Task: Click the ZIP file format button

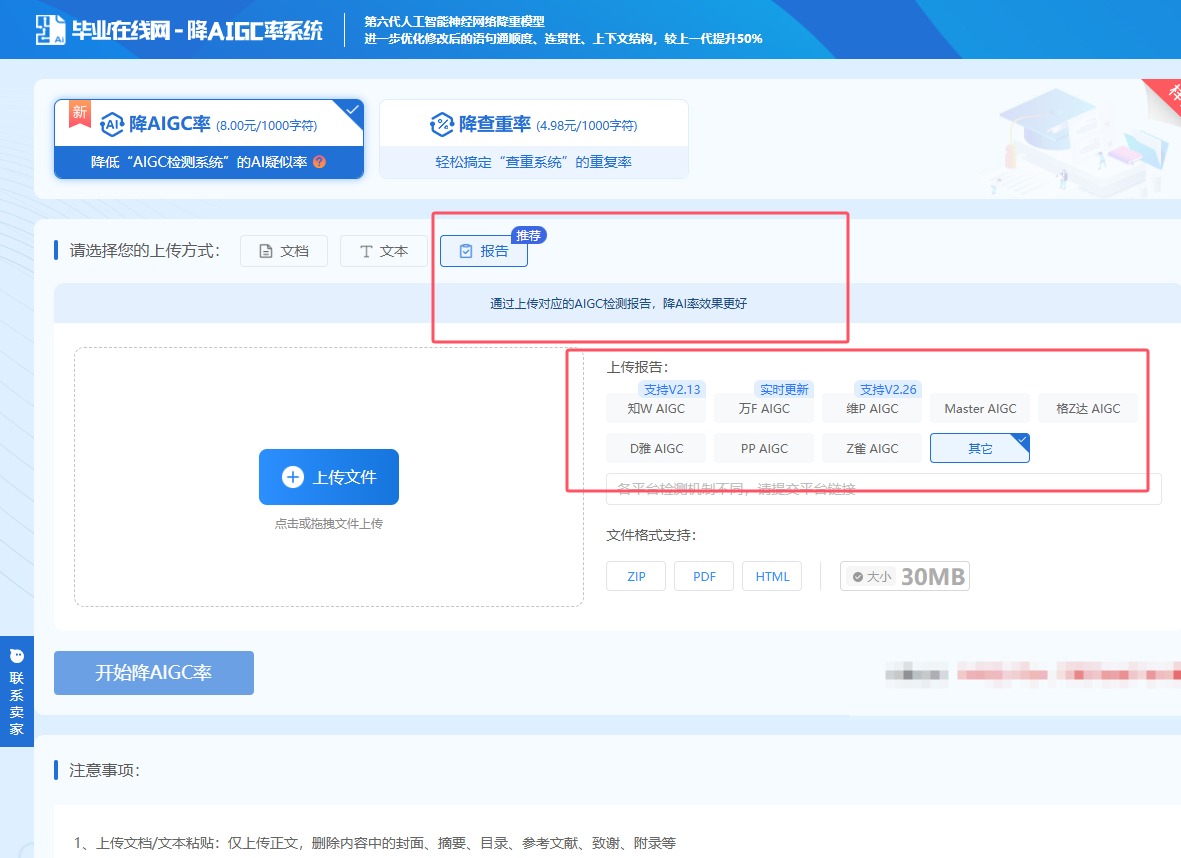Action: [635, 575]
